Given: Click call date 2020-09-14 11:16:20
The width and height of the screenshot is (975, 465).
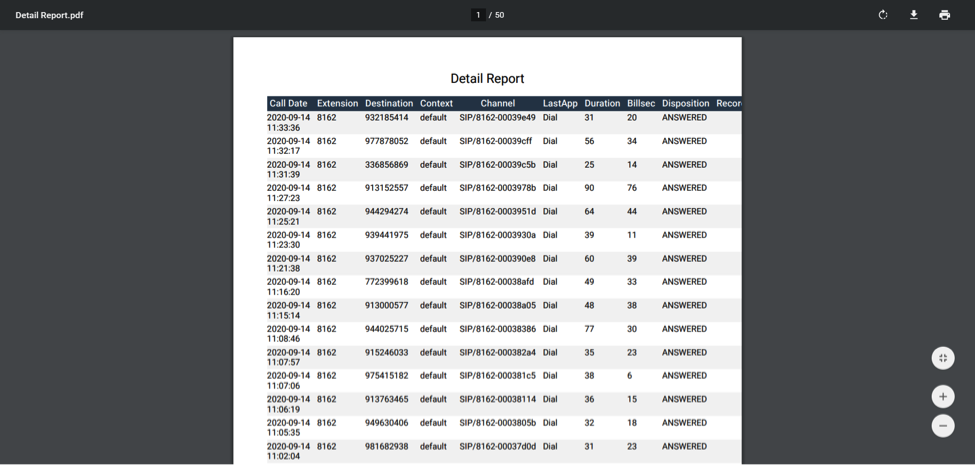Looking at the screenshot, I should 289,287.
